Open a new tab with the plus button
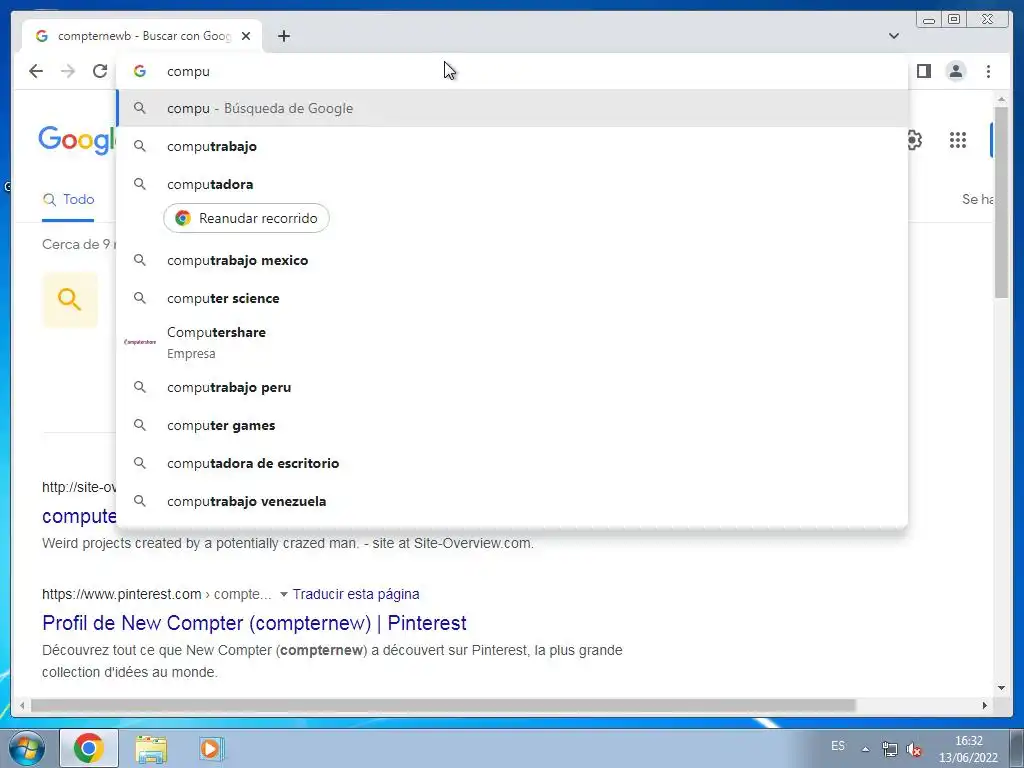 (x=284, y=36)
